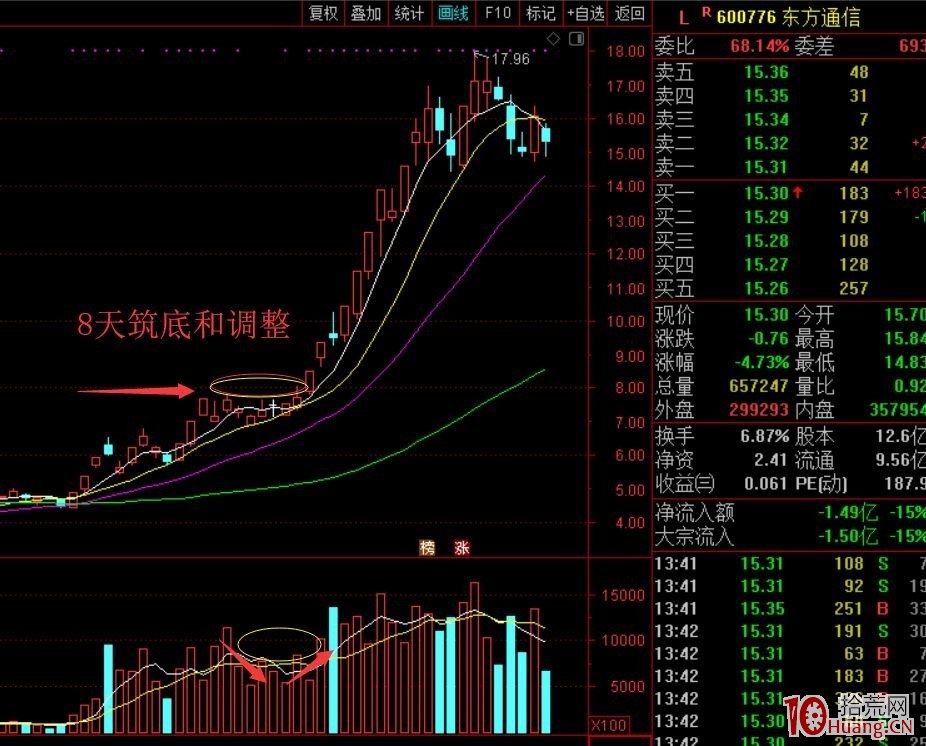Open the F10 company info page
This screenshot has width=926, height=746.
[497, 13]
